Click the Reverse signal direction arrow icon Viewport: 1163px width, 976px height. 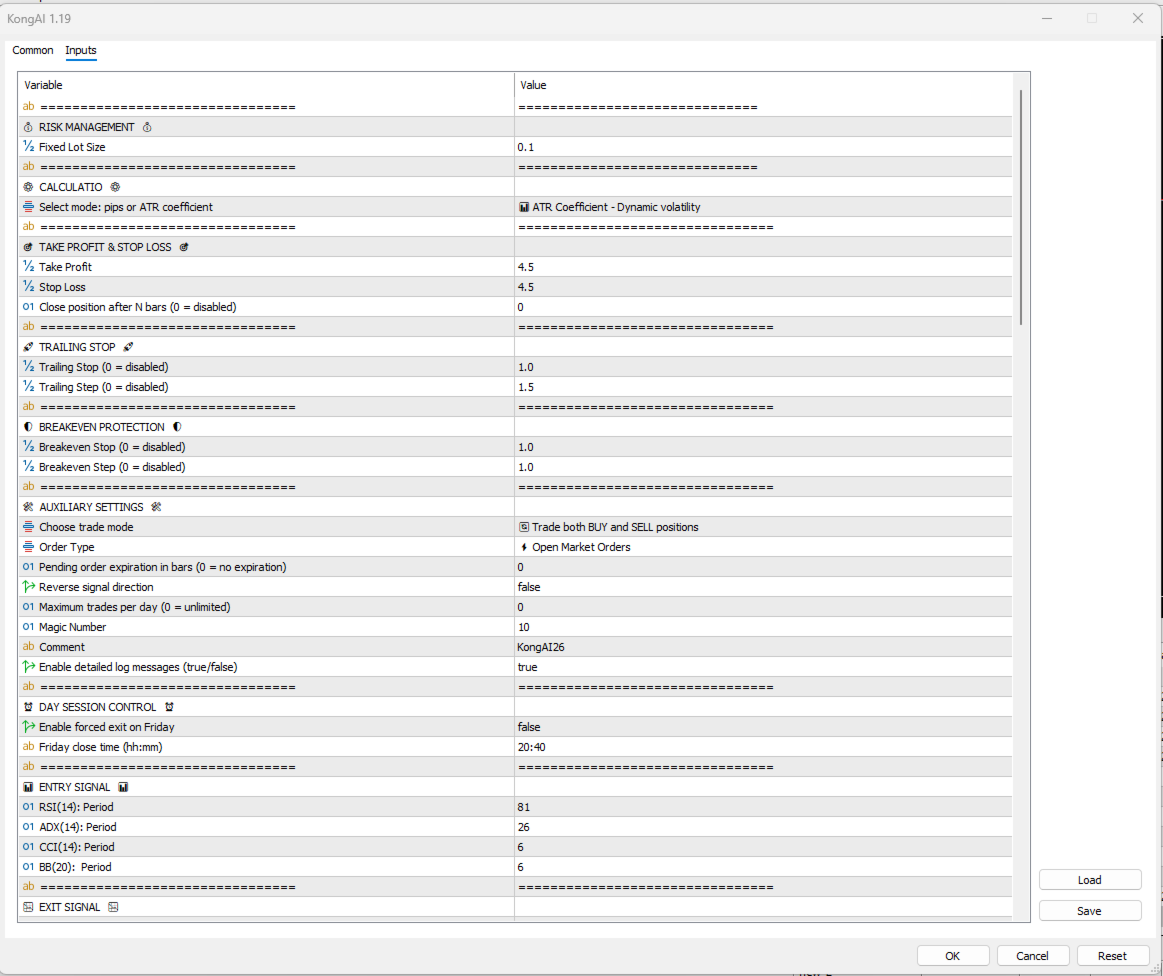(28, 587)
